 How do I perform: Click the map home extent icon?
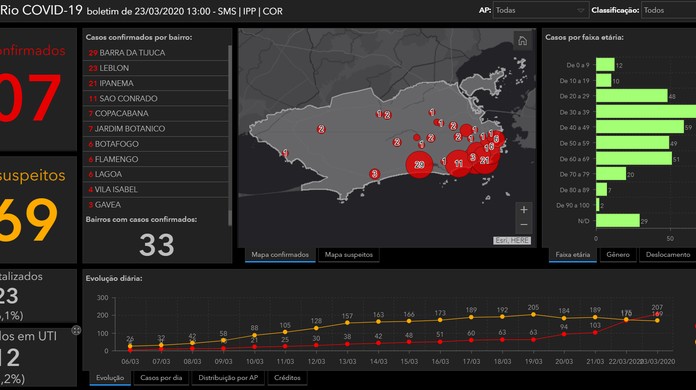[x=522, y=41]
